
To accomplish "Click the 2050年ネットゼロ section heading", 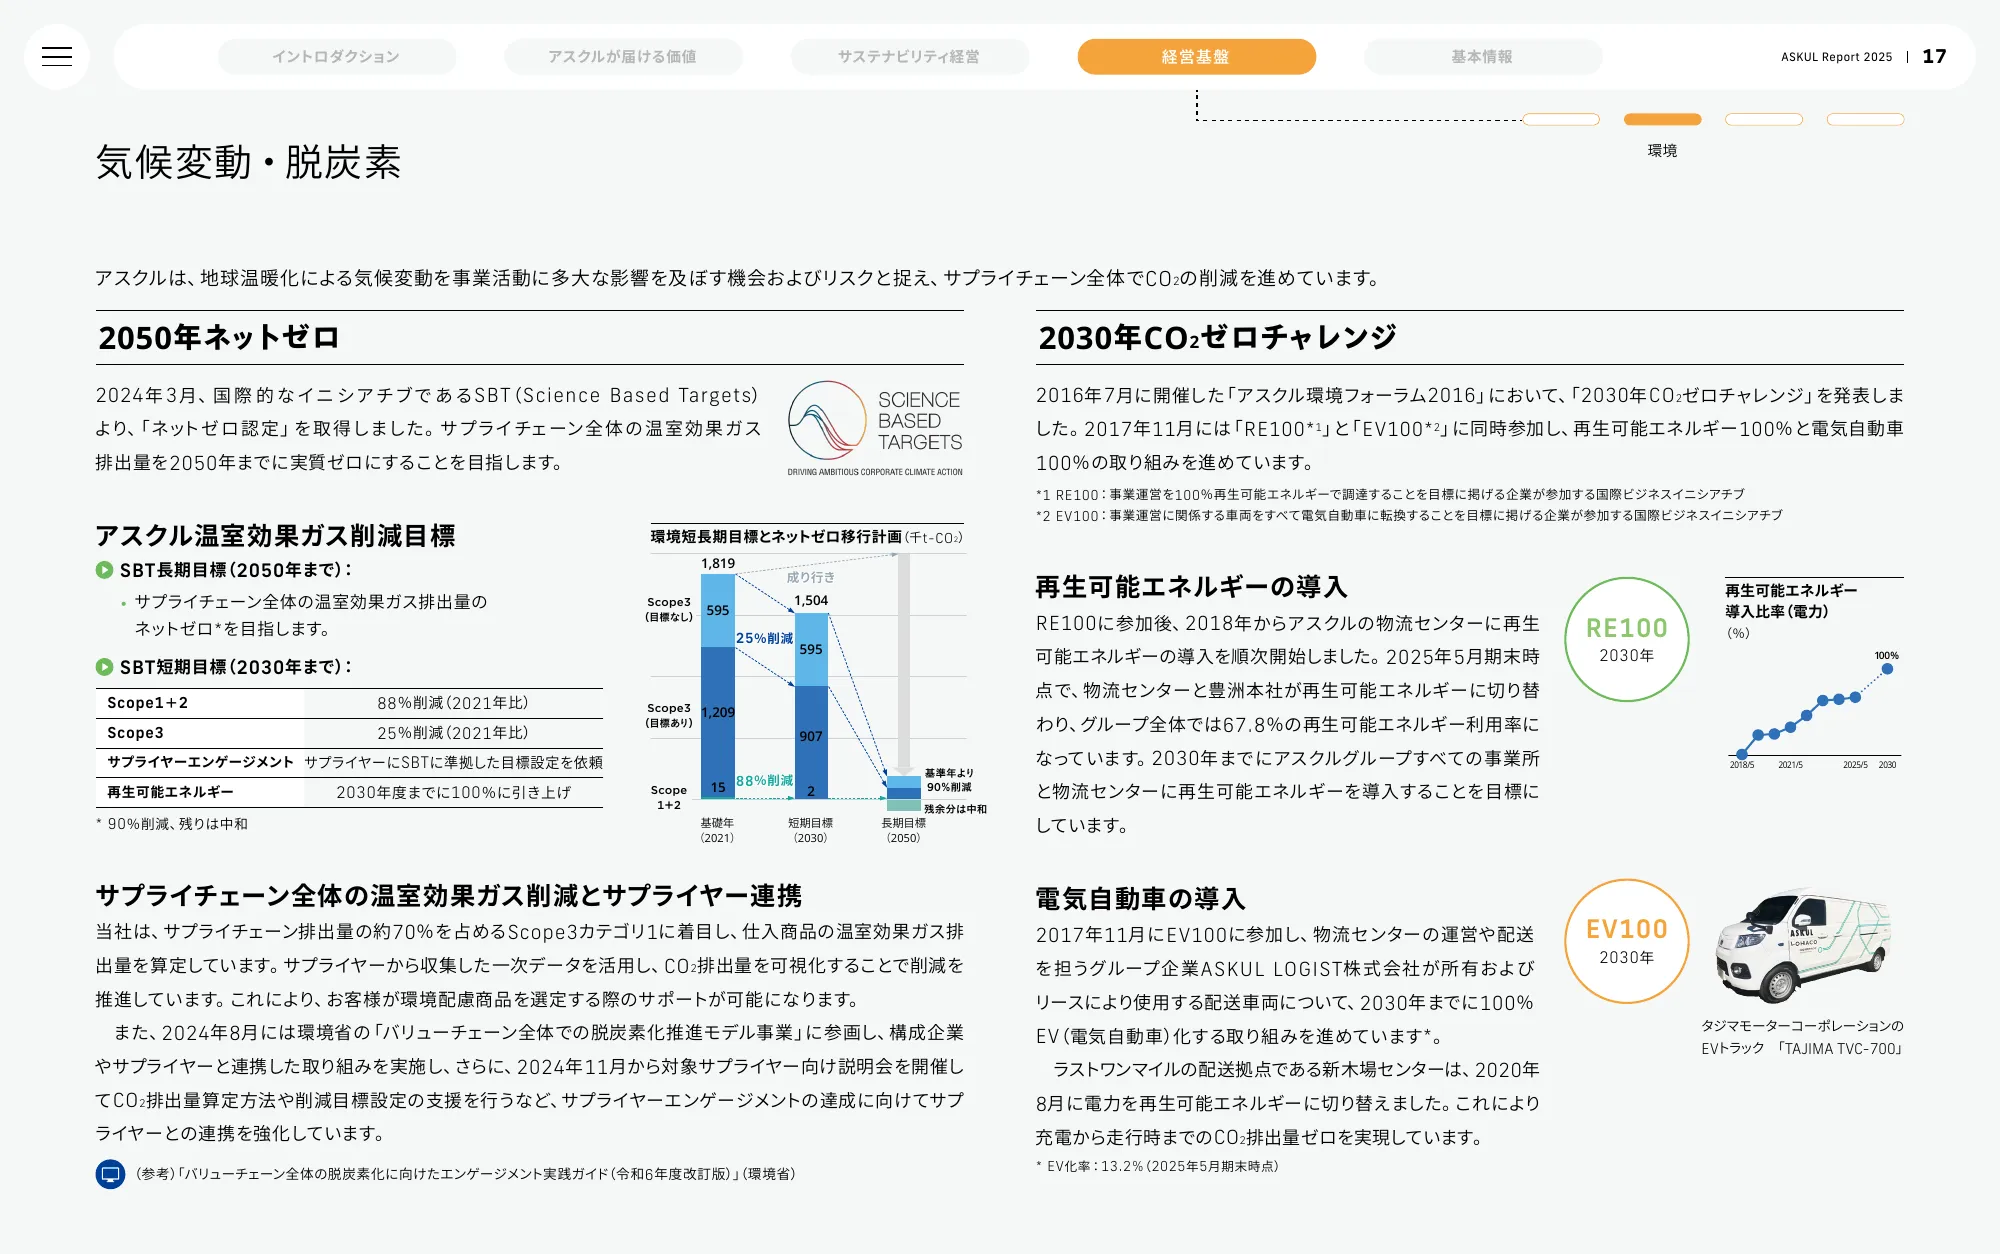I will click(x=219, y=337).
